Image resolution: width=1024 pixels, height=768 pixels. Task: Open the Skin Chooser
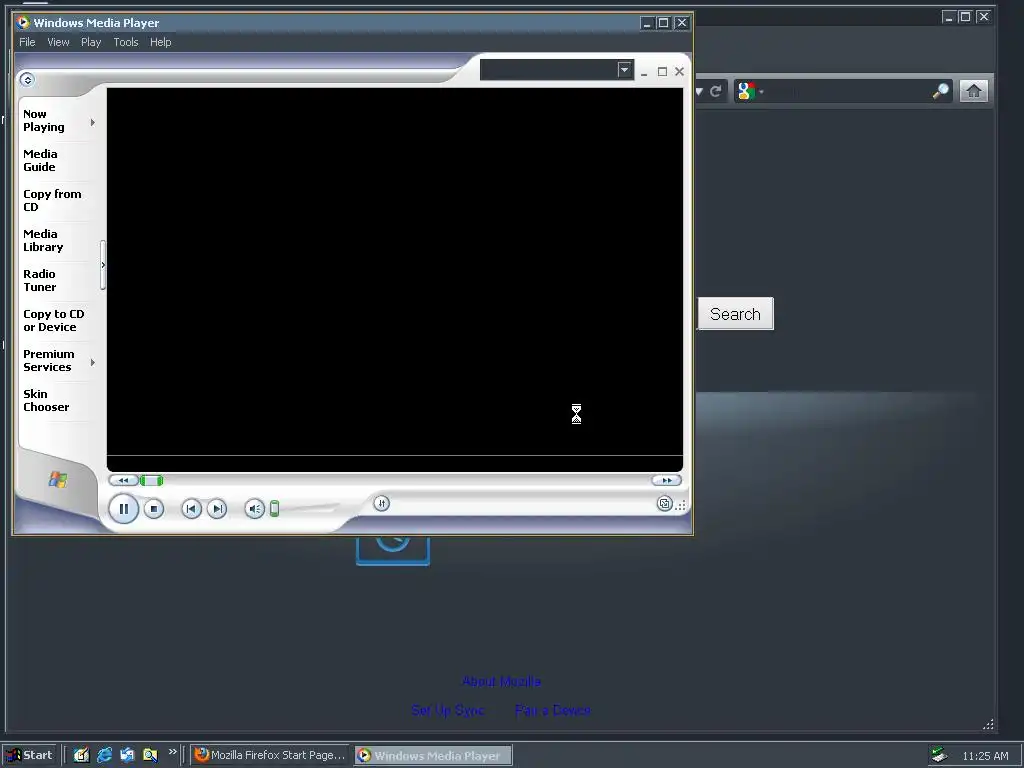tap(46, 400)
